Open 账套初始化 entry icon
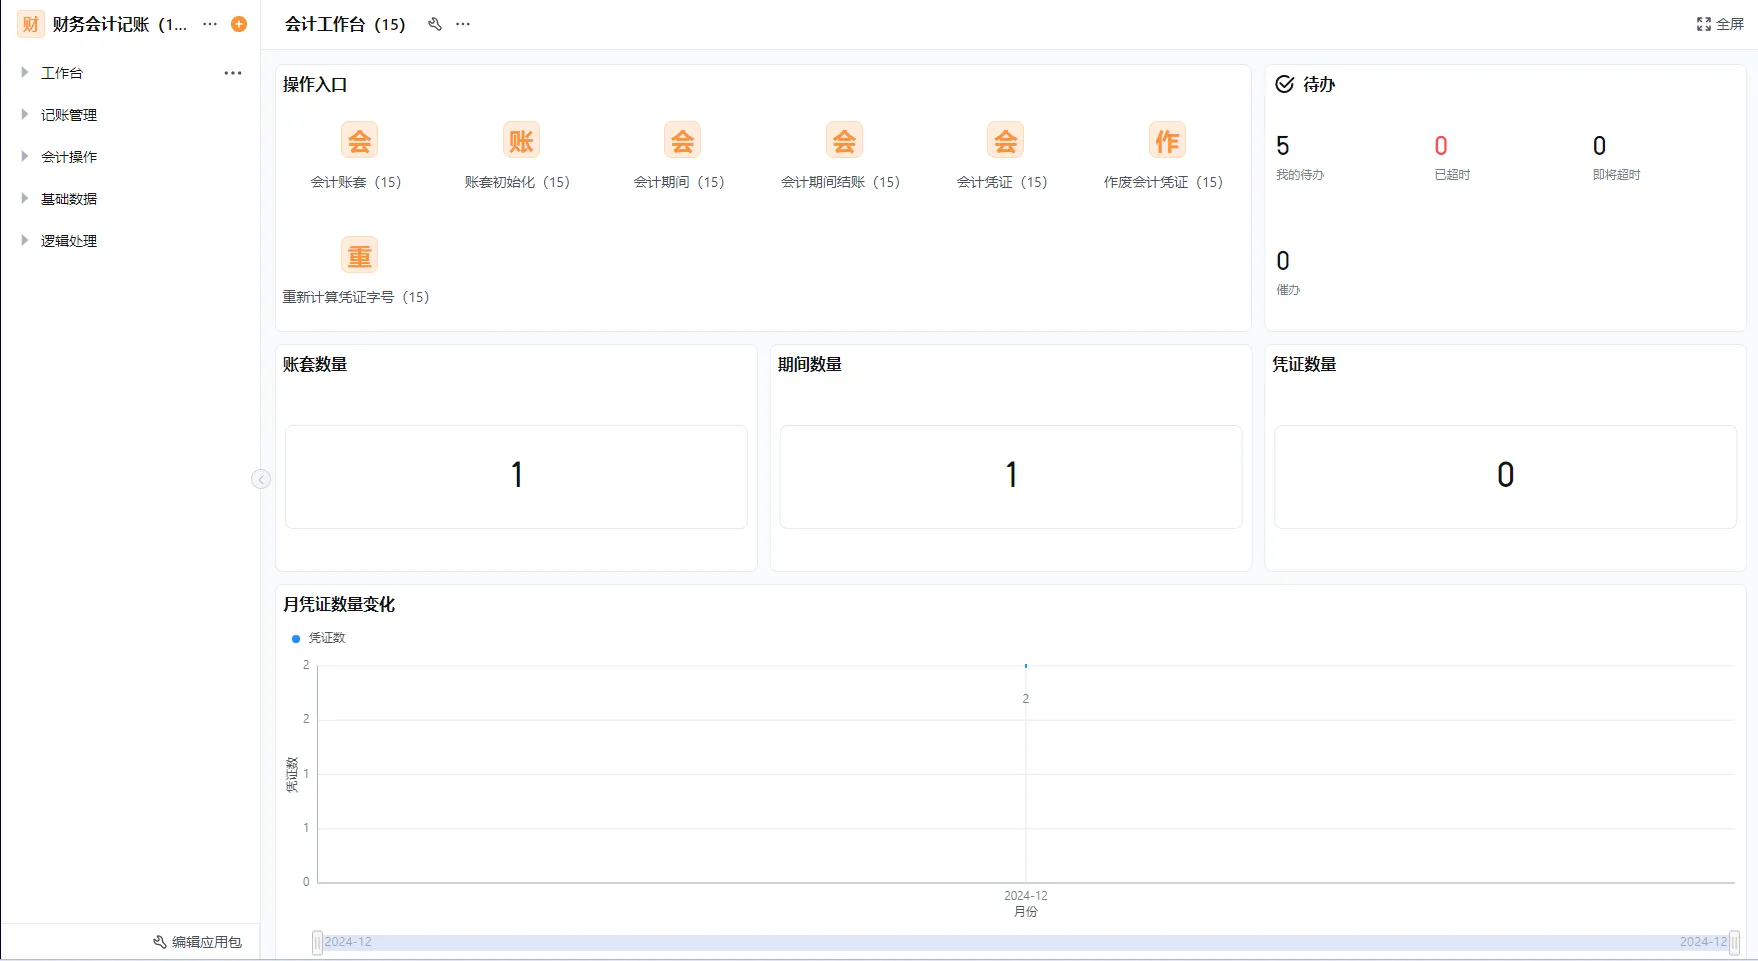Image resolution: width=1758 pixels, height=961 pixels. (x=520, y=140)
